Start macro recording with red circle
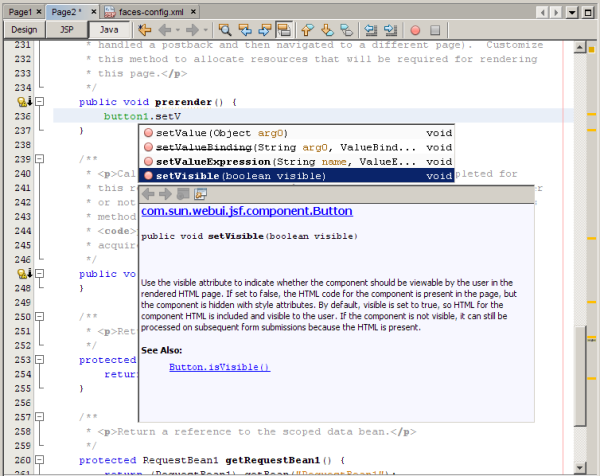 pos(415,30)
